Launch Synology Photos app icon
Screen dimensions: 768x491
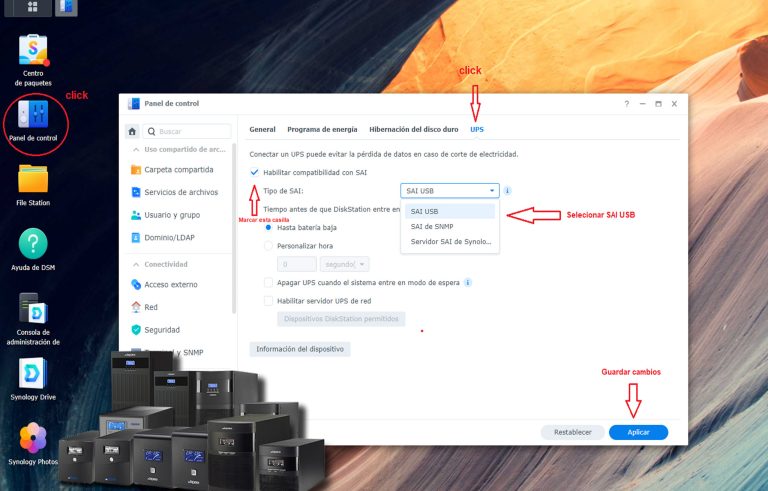click(33, 438)
